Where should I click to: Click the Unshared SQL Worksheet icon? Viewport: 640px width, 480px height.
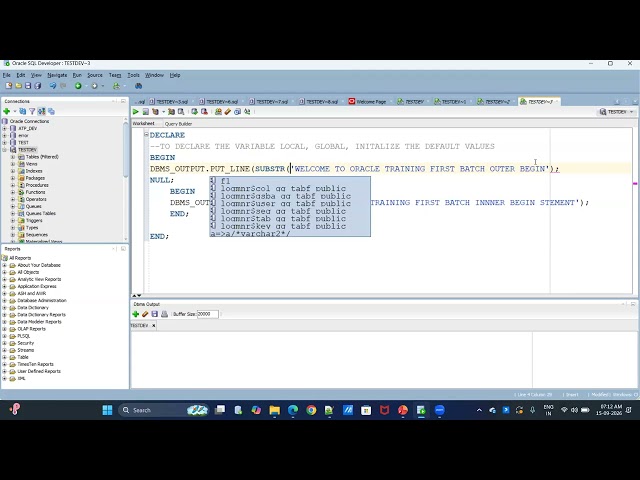[x=218, y=111]
